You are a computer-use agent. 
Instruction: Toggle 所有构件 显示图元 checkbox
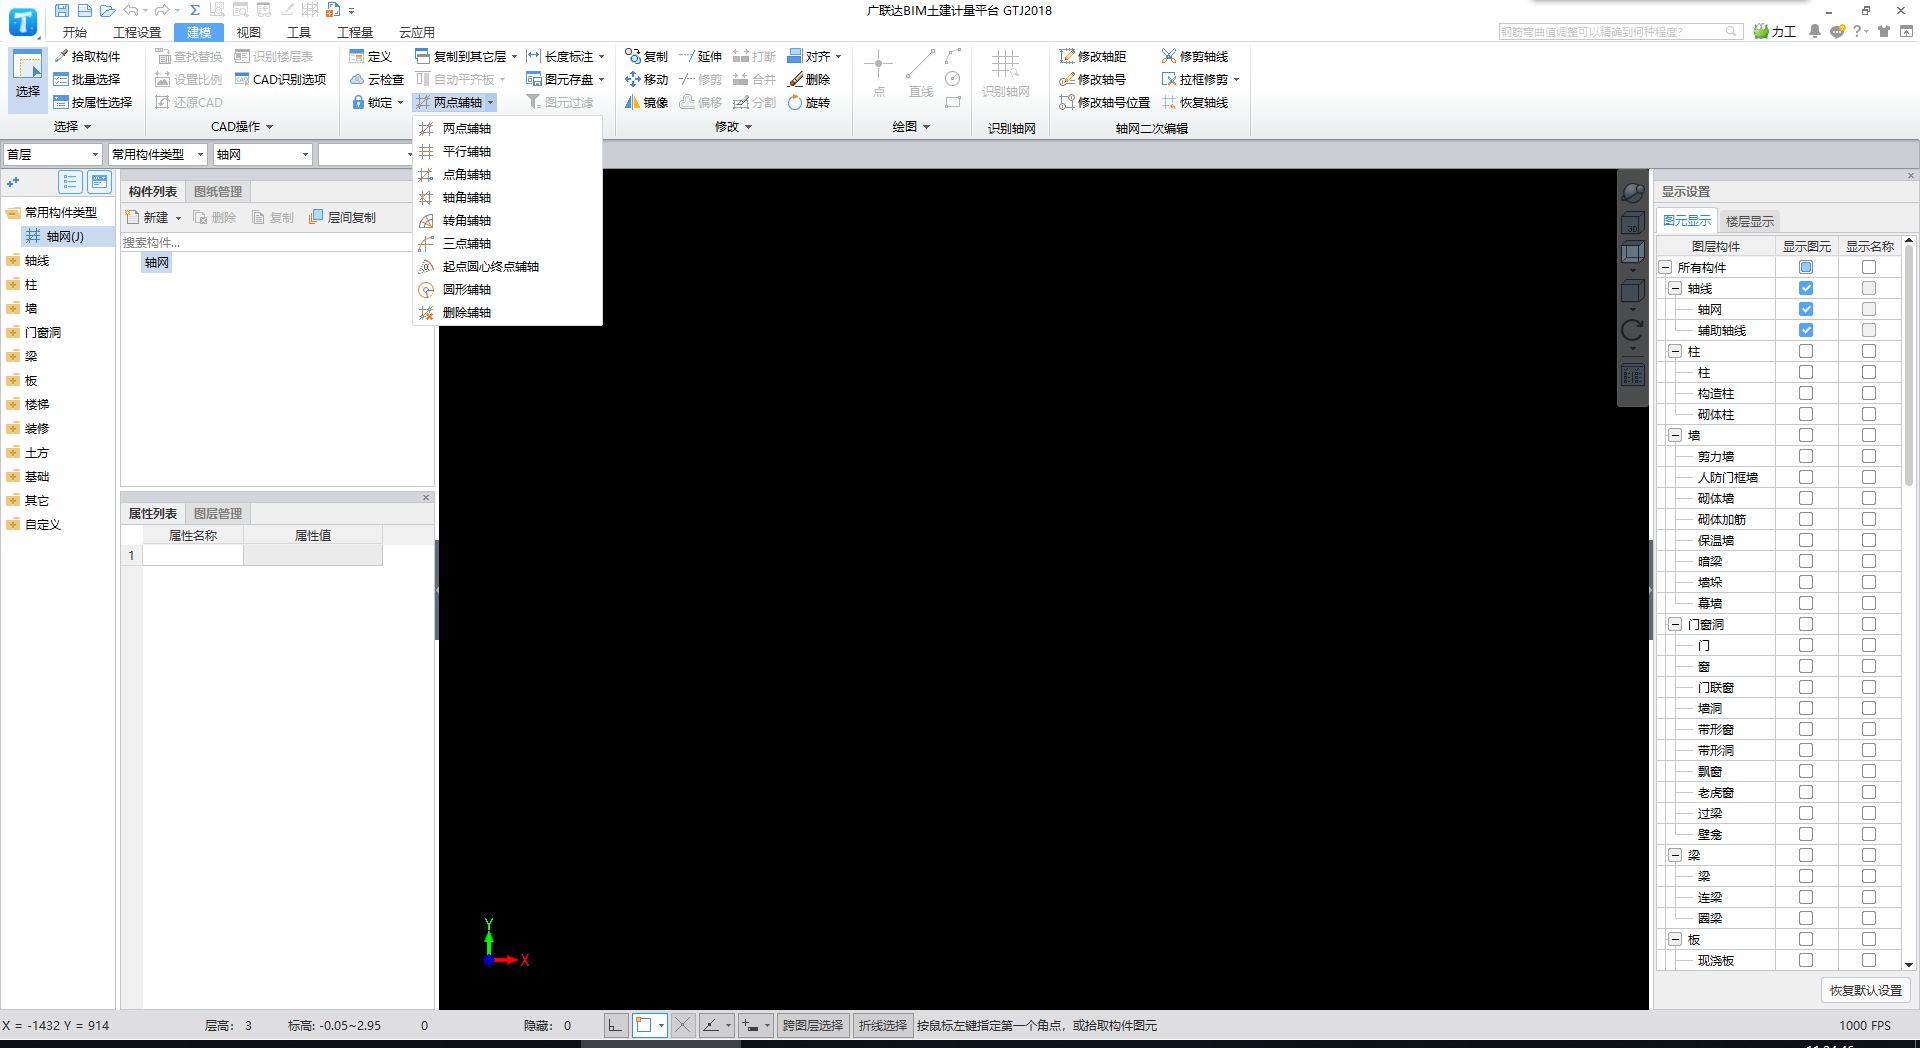click(x=1806, y=267)
